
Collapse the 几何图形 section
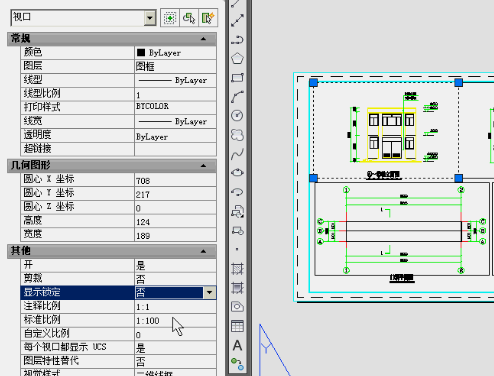[x=203, y=165]
